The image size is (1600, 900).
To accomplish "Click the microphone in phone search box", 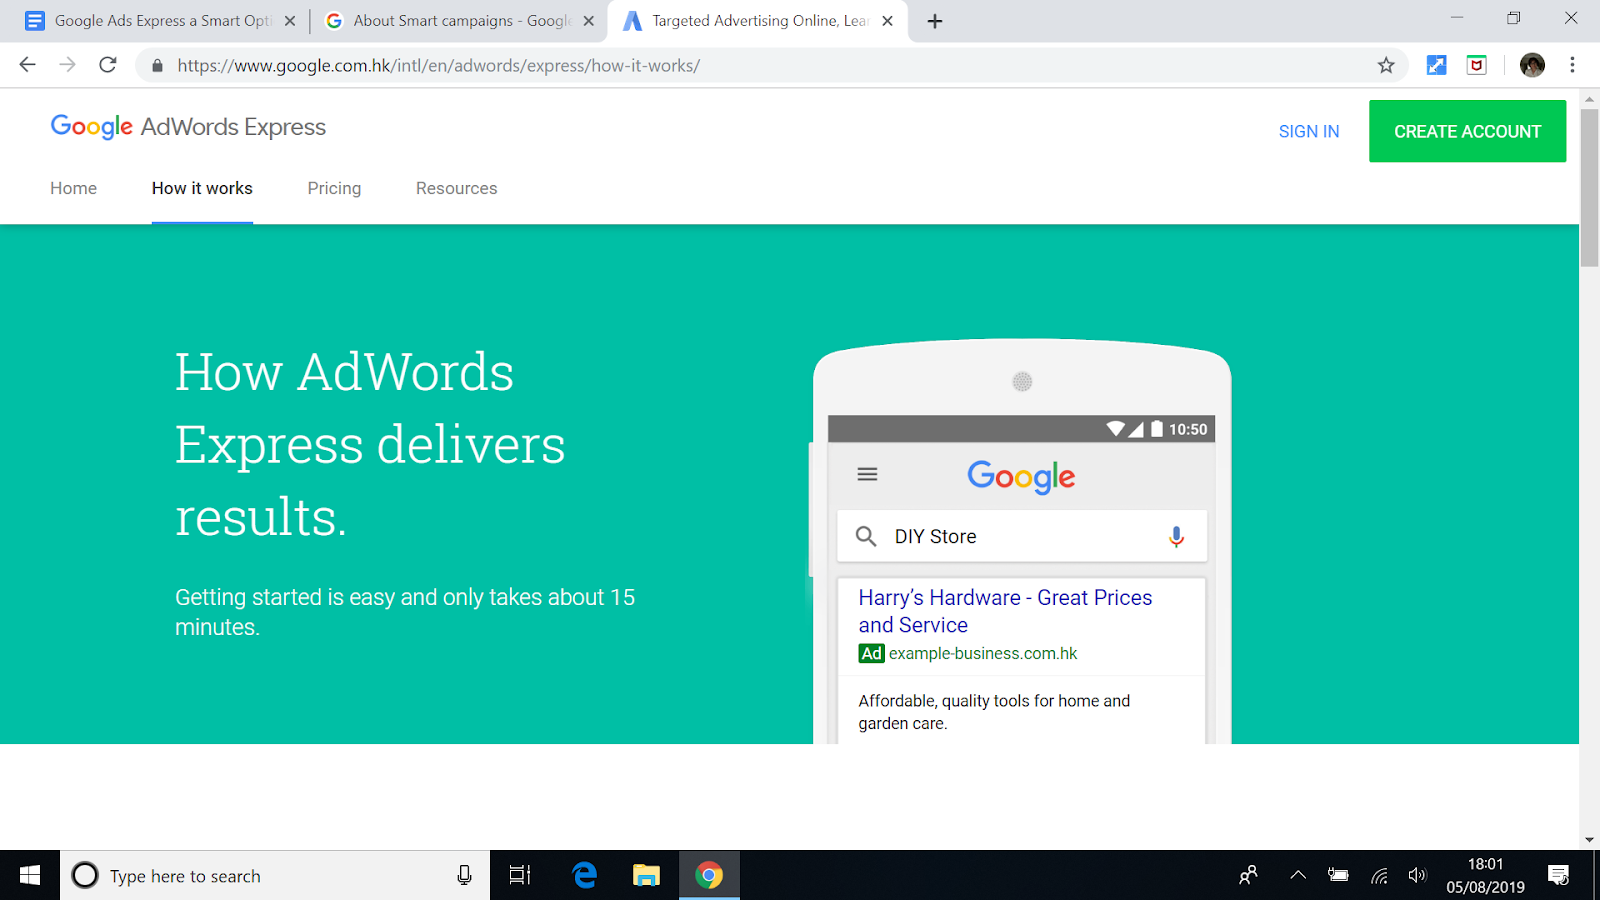I will [x=1176, y=537].
